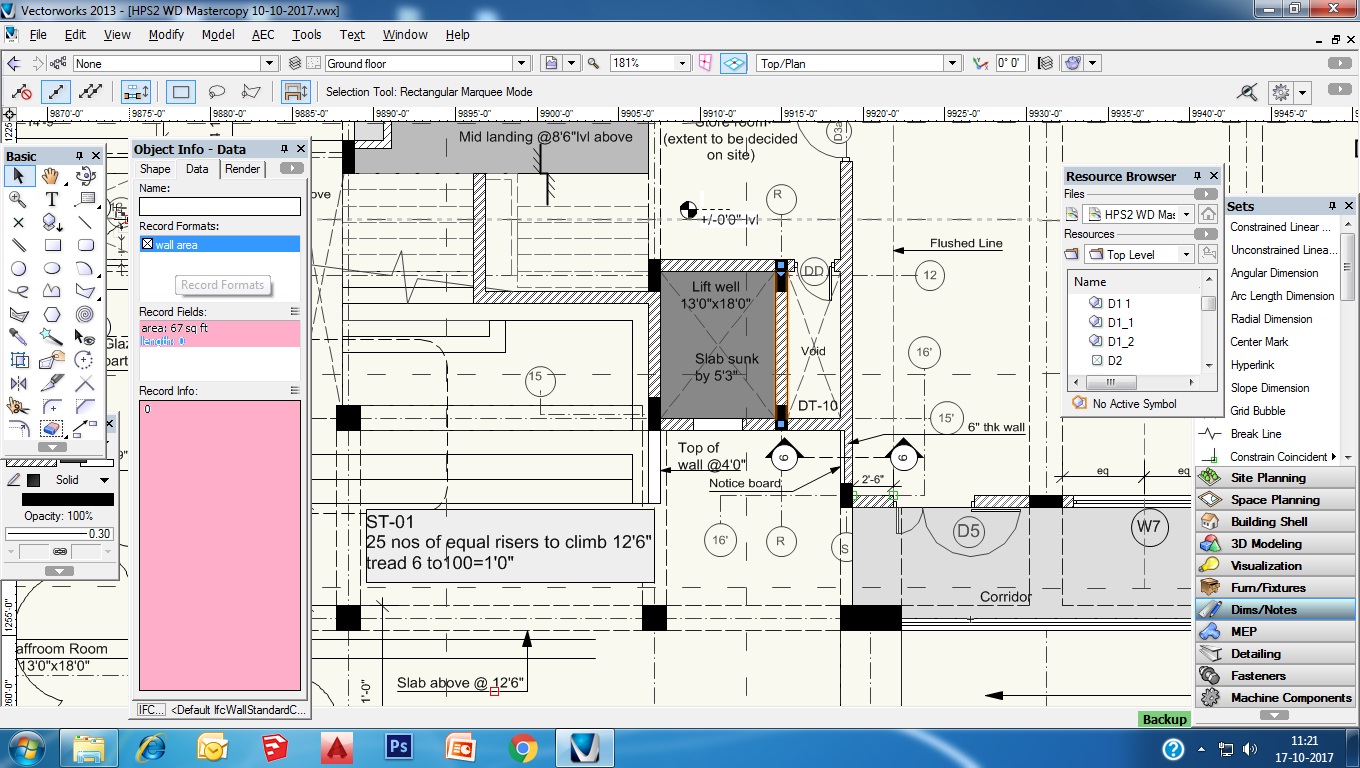Select the Pan tool in Basic palette
This screenshot has height=768, width=1360.
pos(50,176)
